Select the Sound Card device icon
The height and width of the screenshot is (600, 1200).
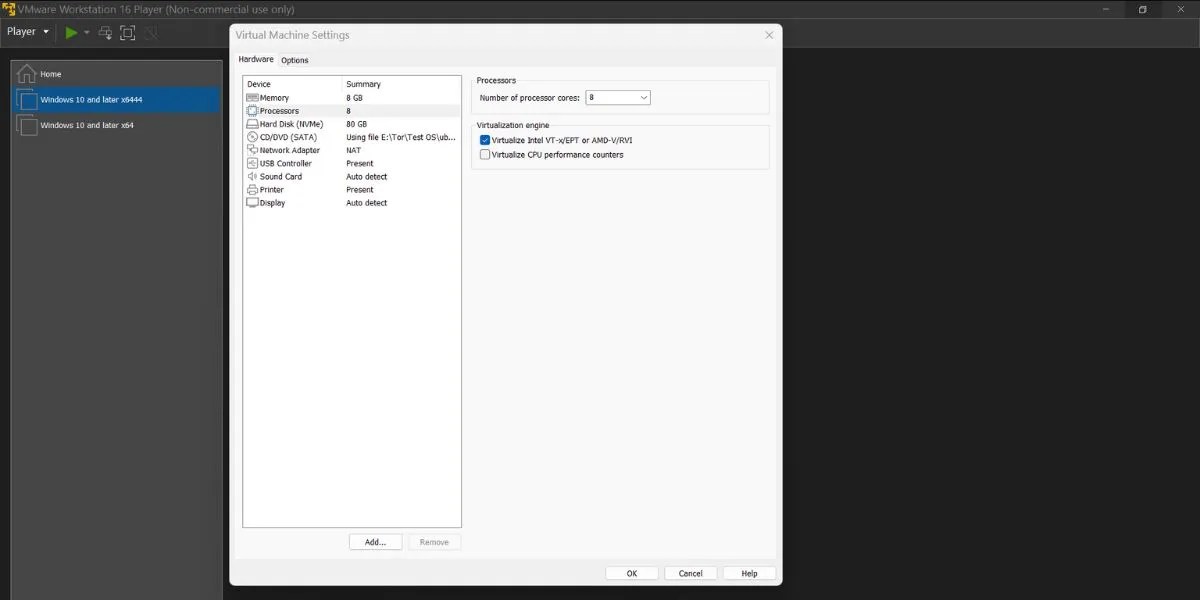254,176
